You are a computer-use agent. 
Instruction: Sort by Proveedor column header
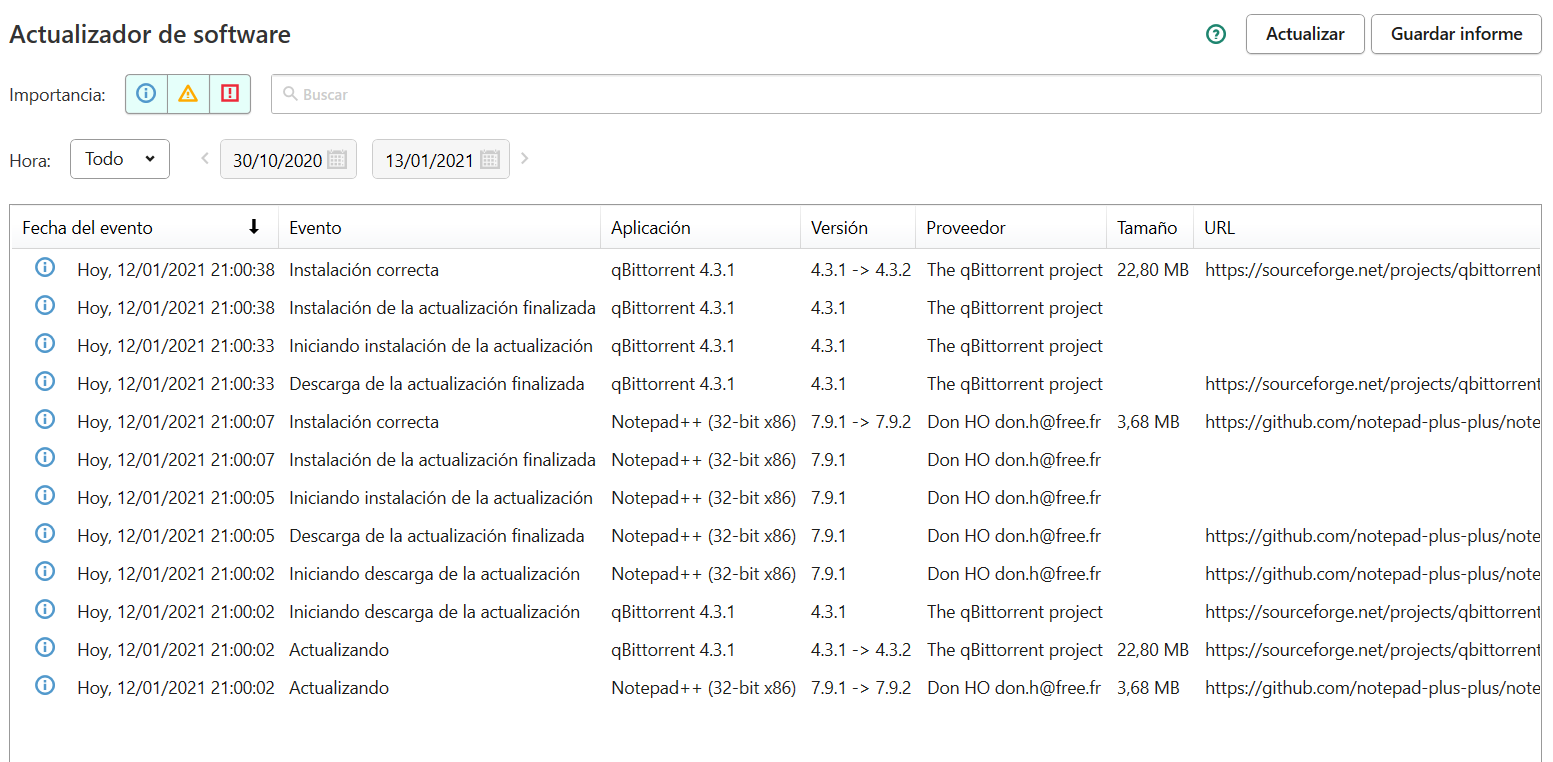point(1011,228)
